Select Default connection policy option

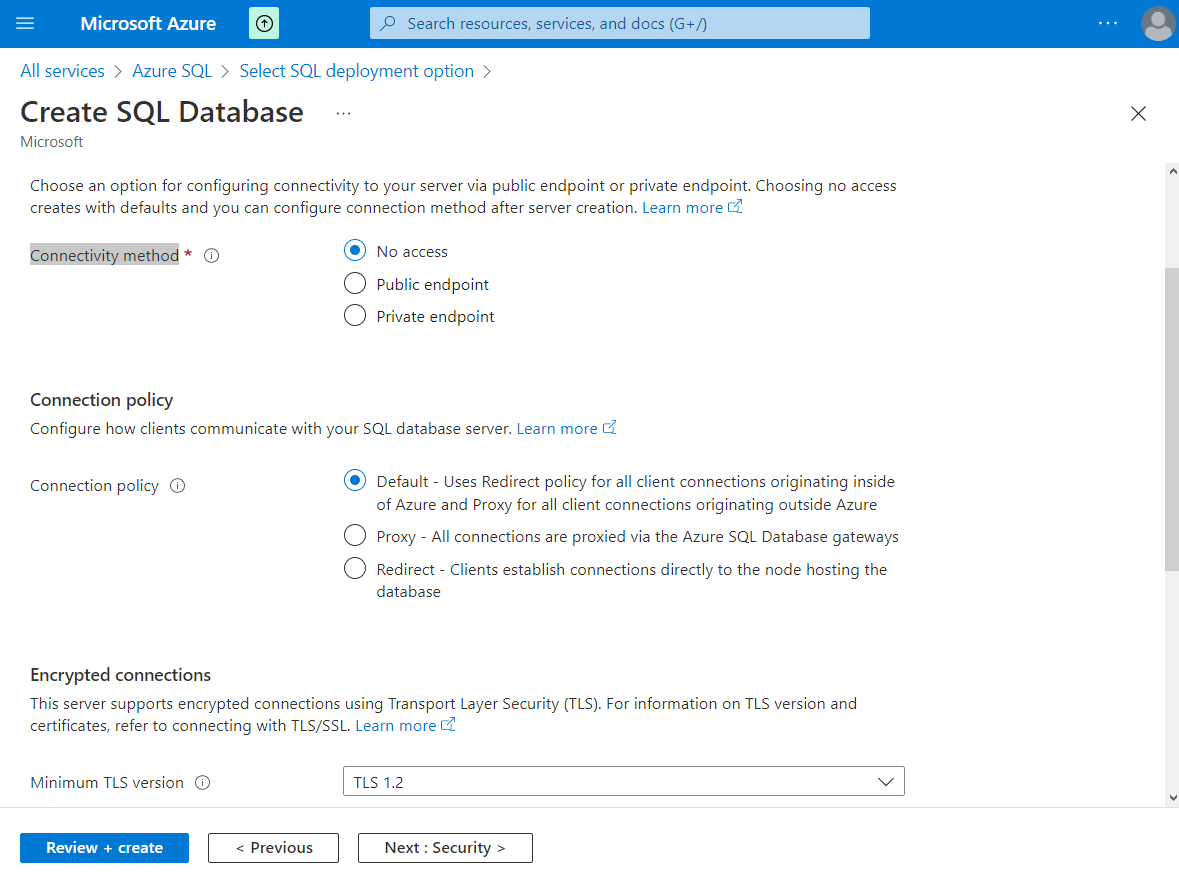[x=355, y=480]
